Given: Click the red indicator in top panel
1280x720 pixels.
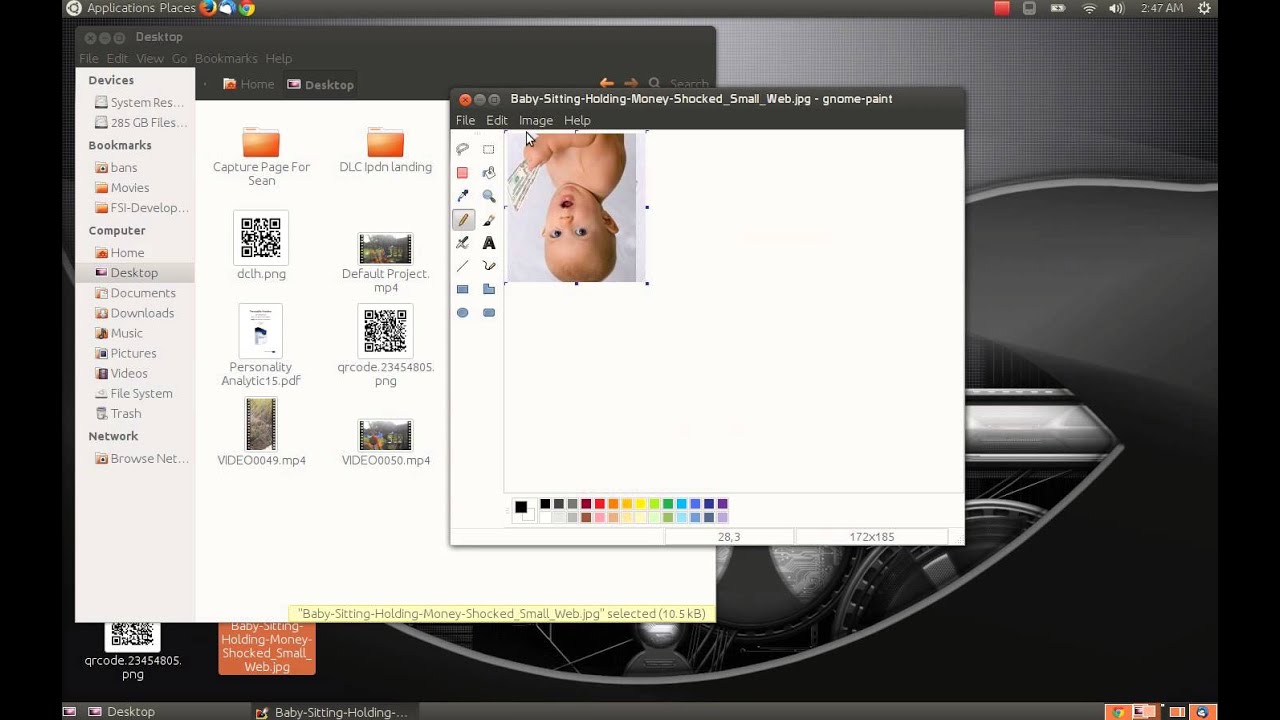Looking at the screenshot, I should click(x=1002, y=8).
